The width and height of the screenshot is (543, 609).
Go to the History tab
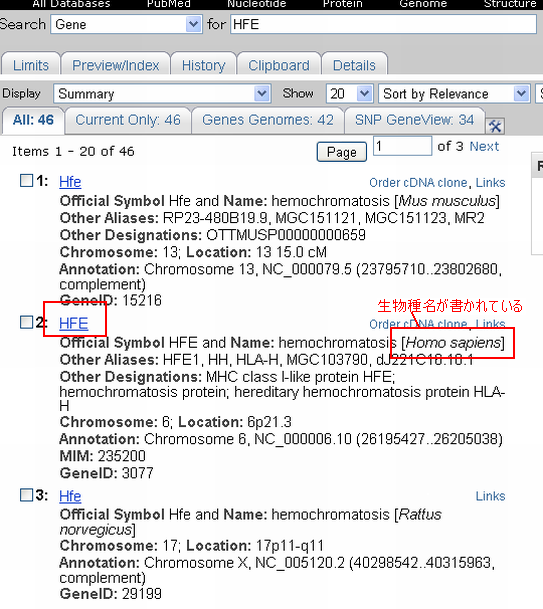click(204, 65)
